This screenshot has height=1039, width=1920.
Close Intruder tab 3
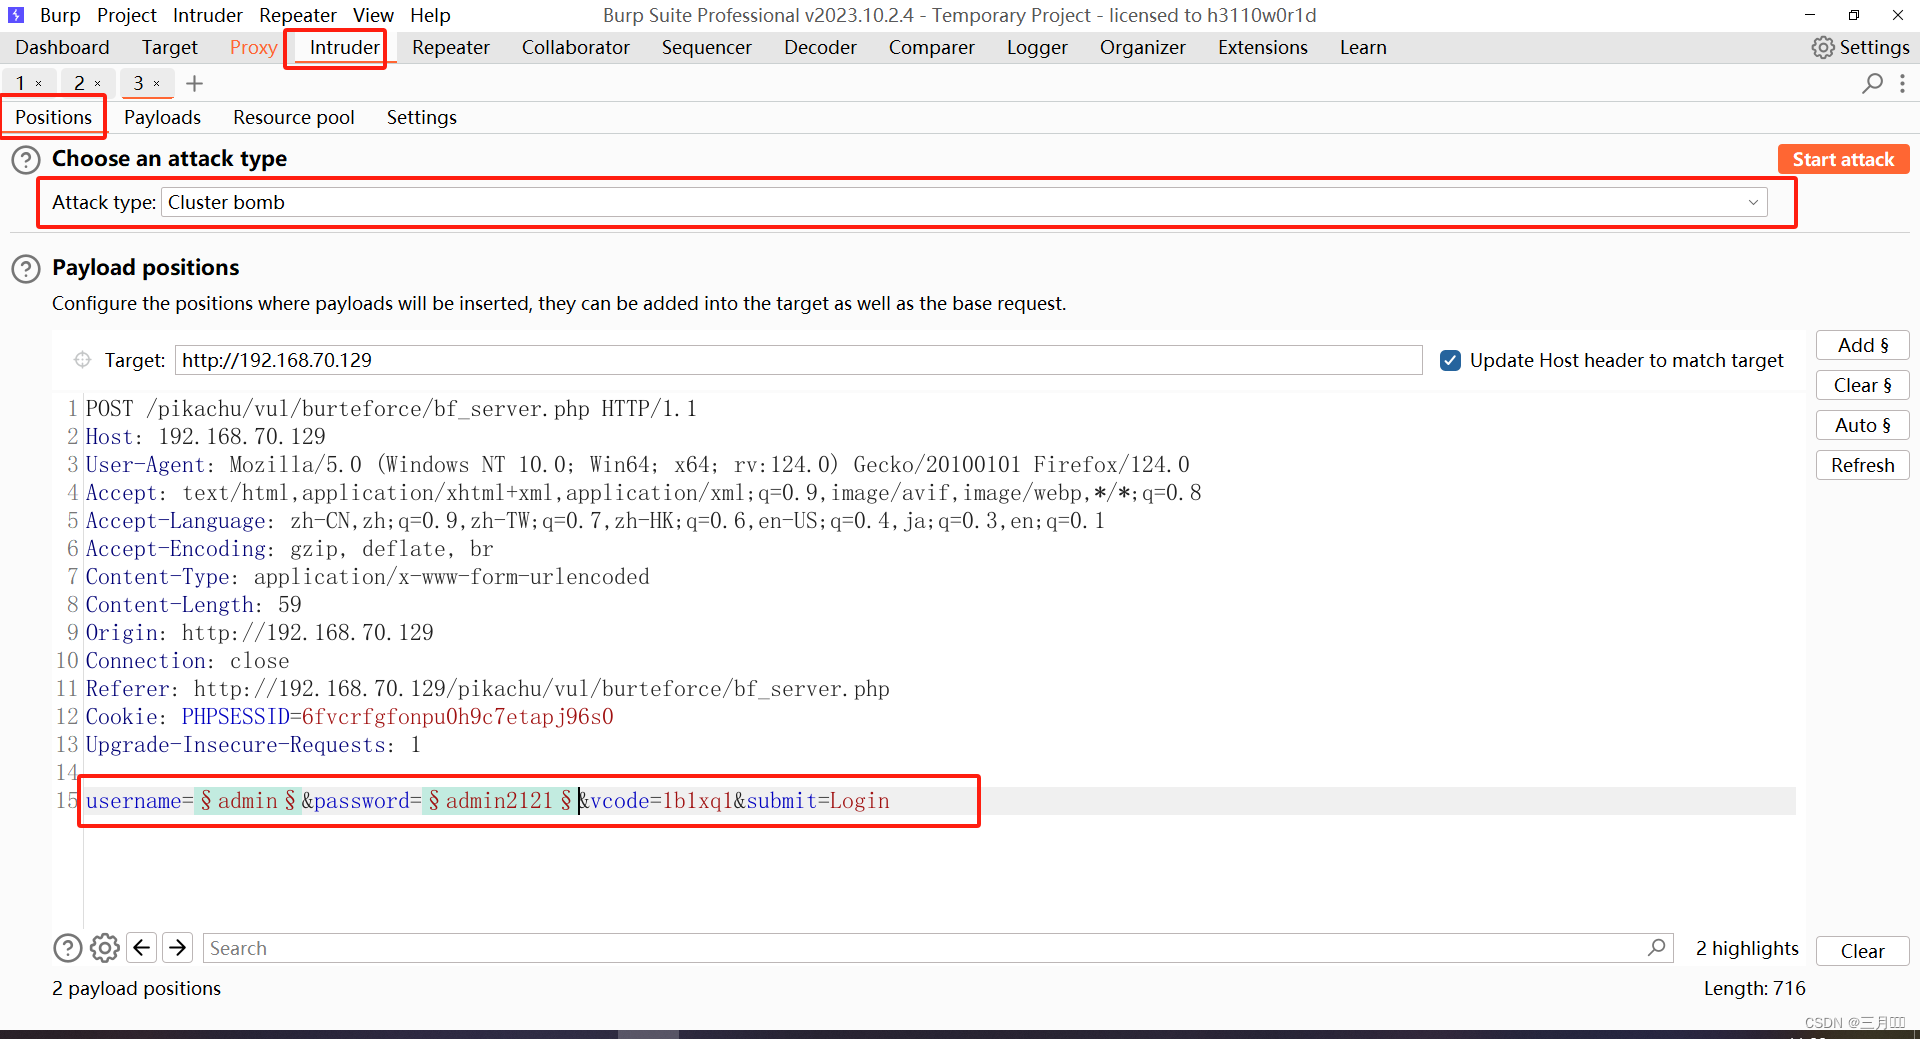[157, 84]
